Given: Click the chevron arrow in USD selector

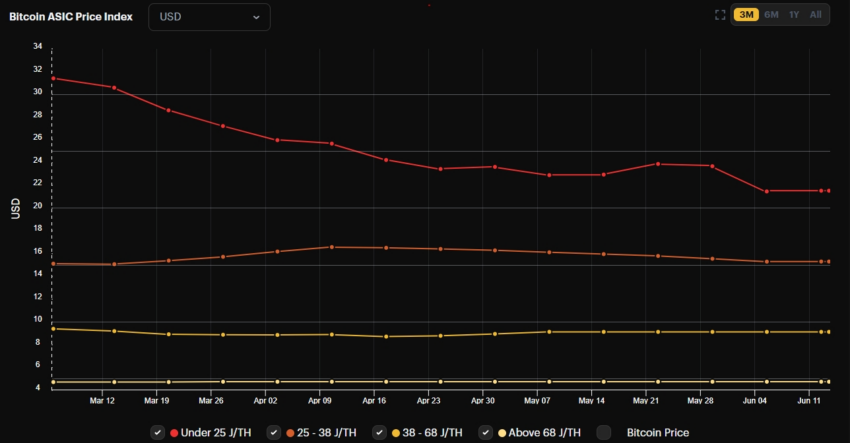Looking at the screenshot, I should click(x=256, y=17).
